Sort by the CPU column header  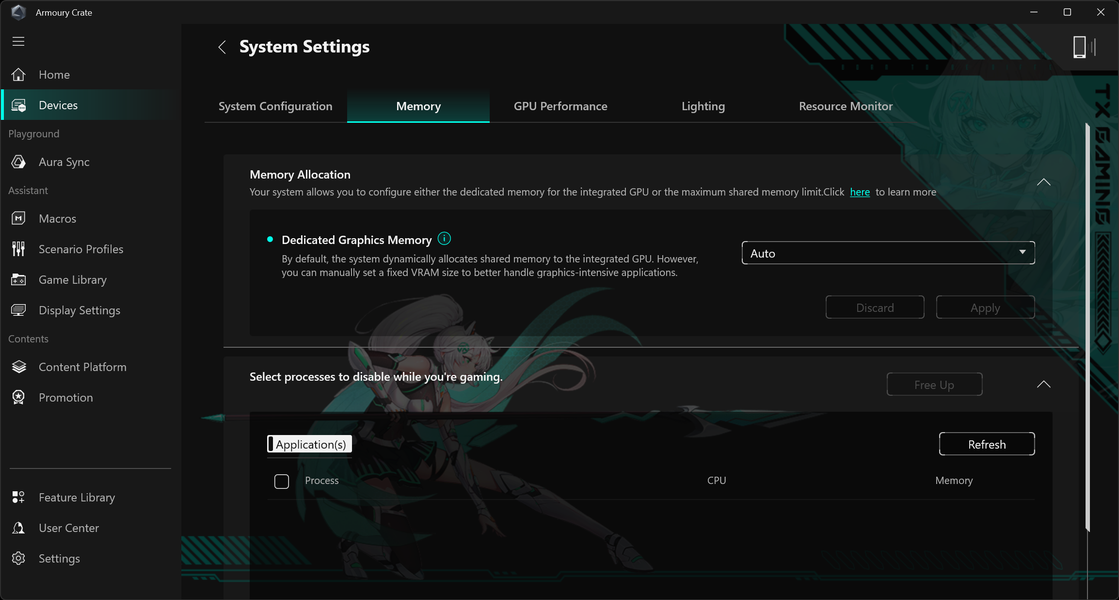point(717,481)
